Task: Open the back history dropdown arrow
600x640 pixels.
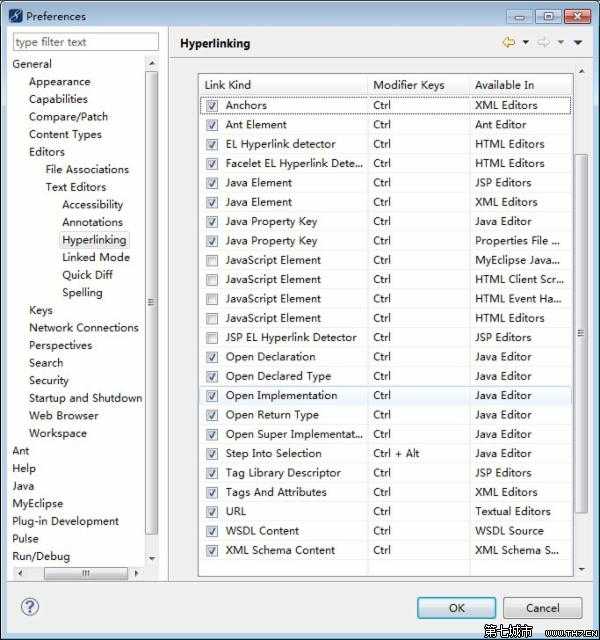Action: (x=526, y=42)
